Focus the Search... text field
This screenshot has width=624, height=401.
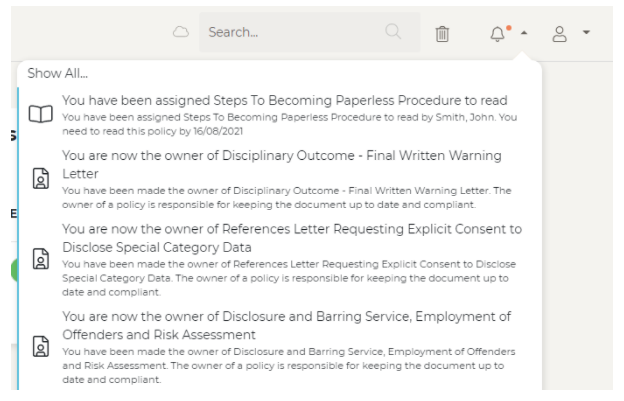[290, 32]
